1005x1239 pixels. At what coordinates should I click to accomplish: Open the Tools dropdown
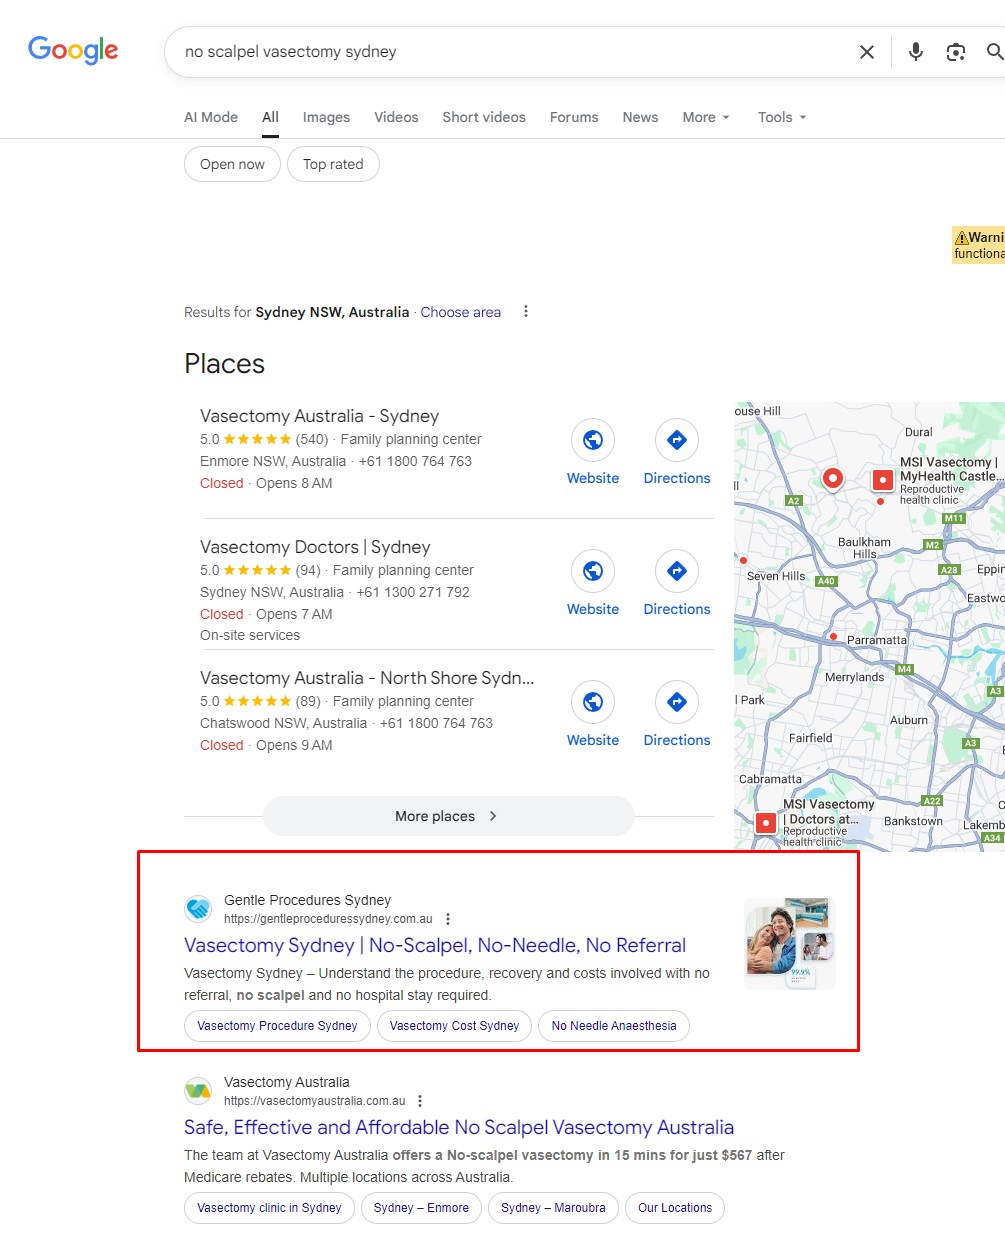781,117
